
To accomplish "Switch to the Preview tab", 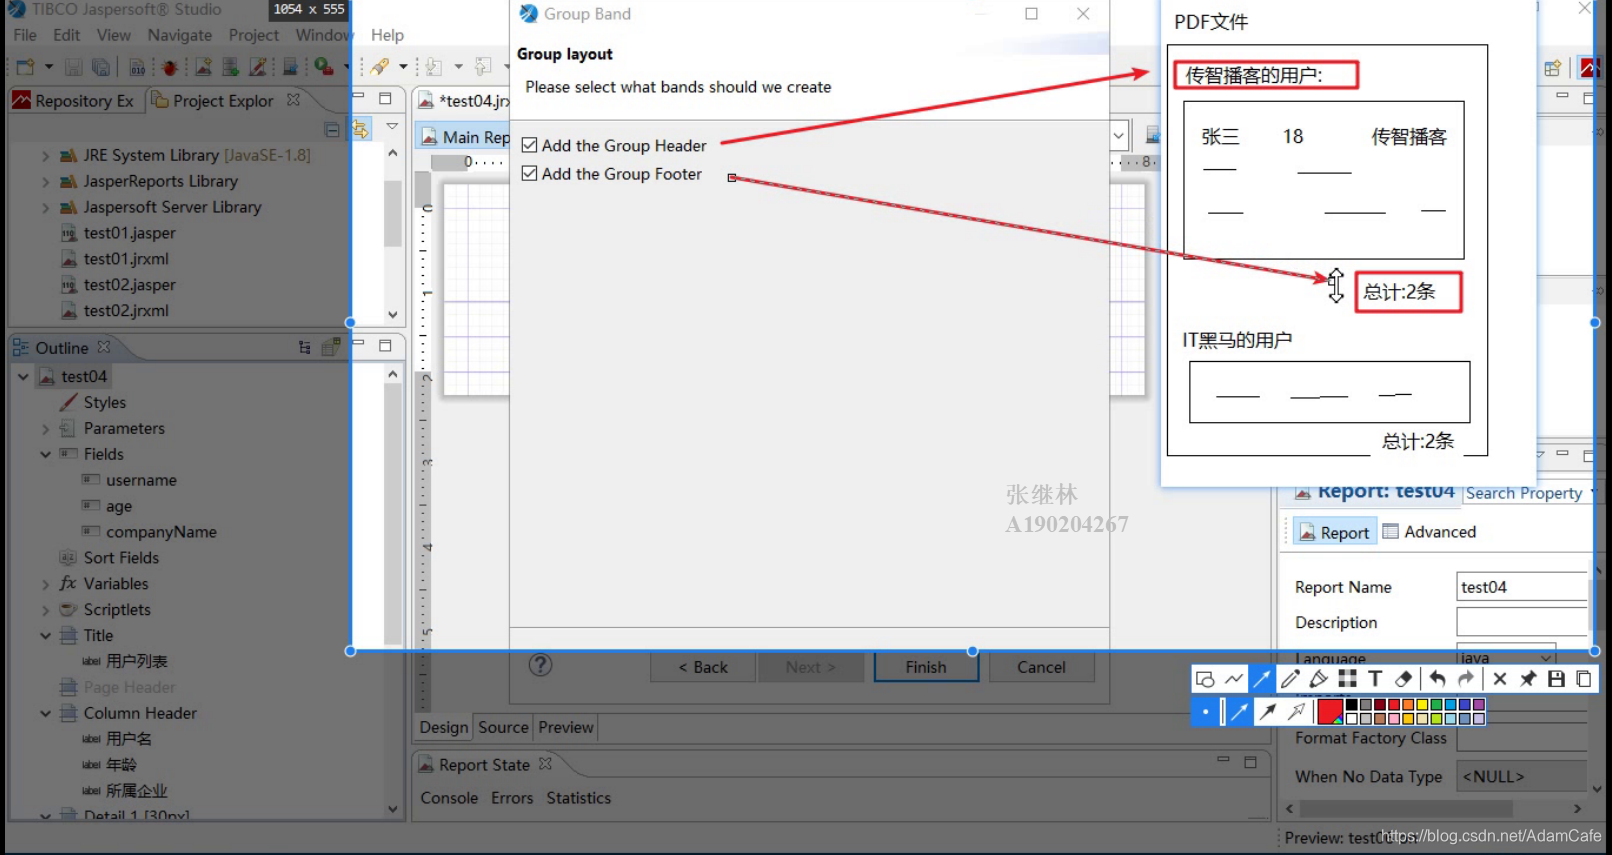I will pyautogui.click(x=566, y=727).
